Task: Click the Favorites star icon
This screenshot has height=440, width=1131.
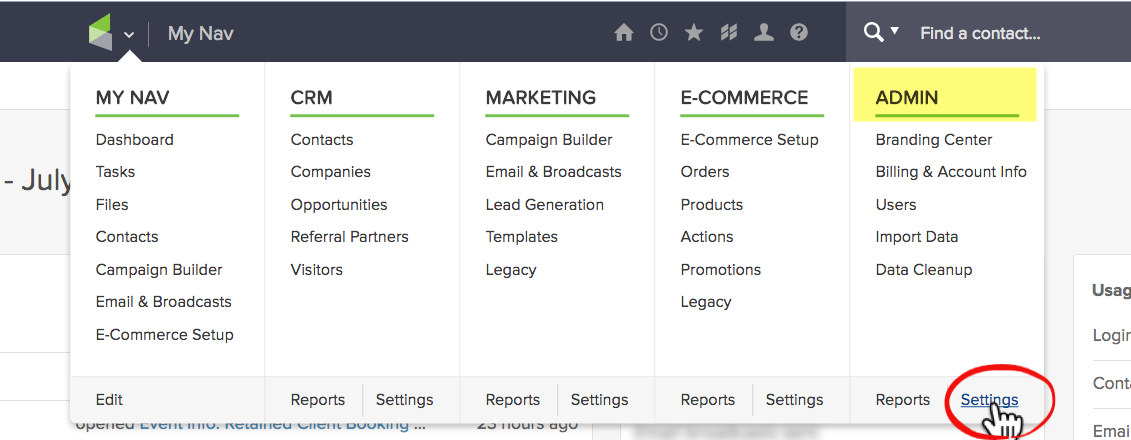Action: click(x=694, y=33)
